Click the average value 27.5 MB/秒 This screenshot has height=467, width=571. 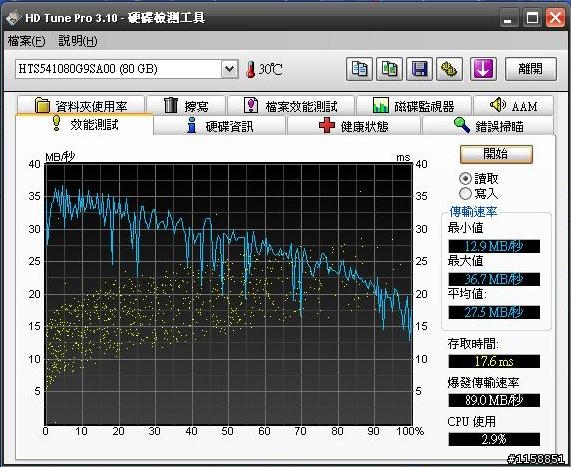(x=494, y=312)
